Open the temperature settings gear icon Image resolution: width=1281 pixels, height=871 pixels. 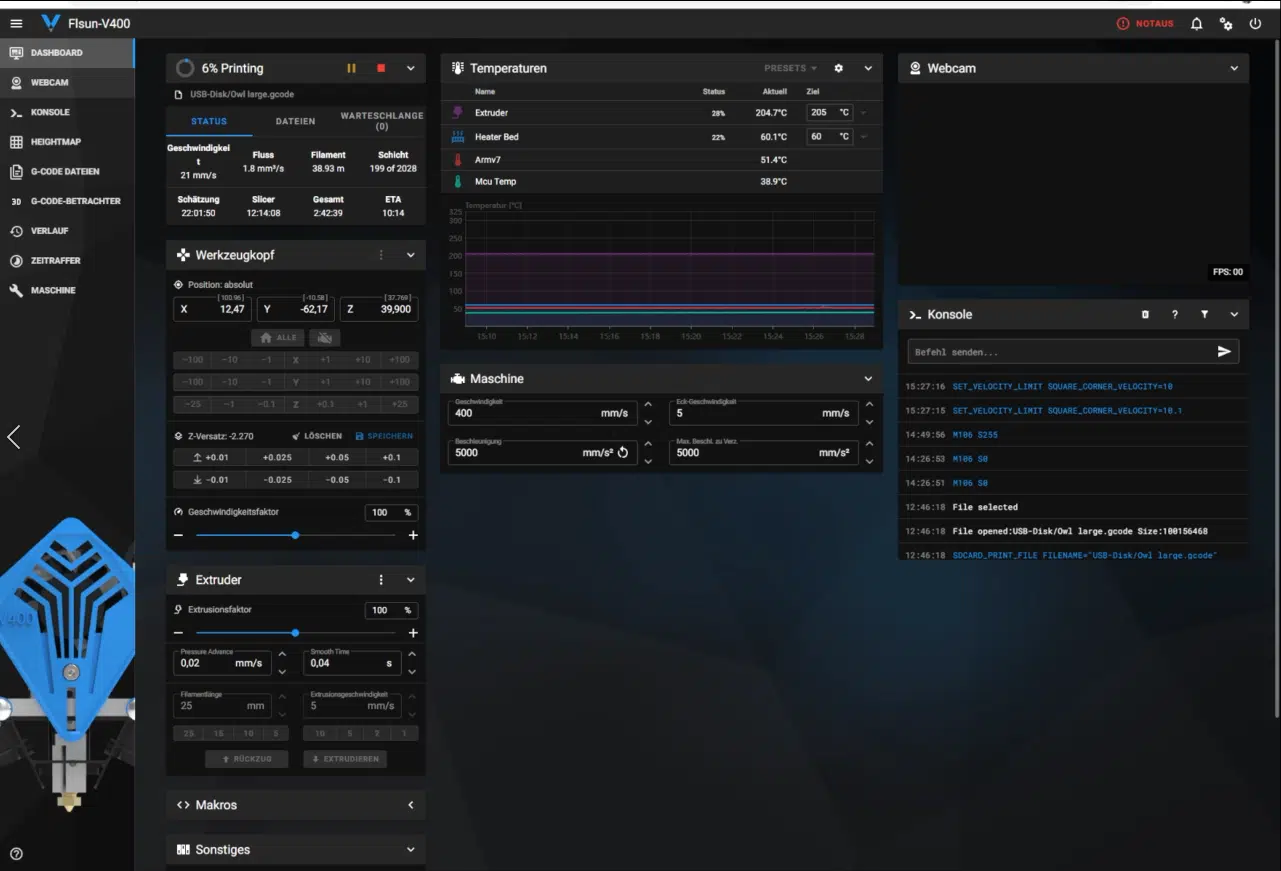point(838,68)
